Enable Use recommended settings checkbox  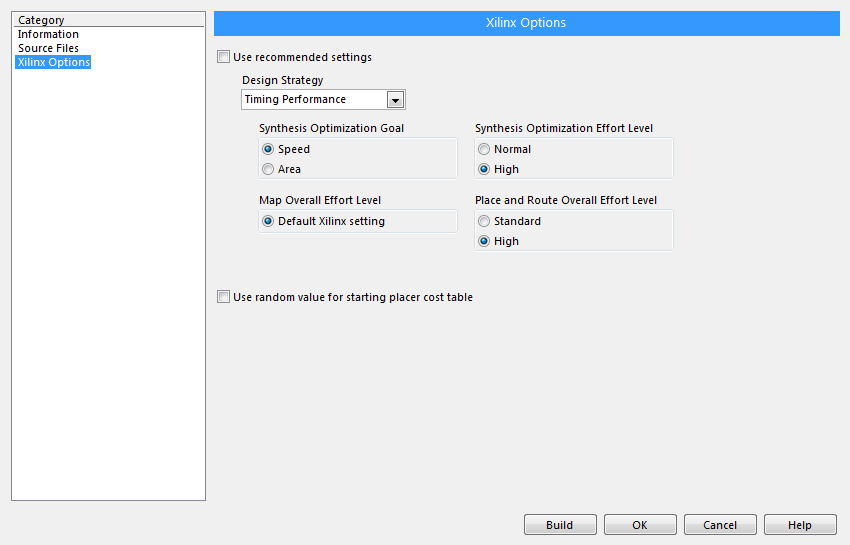click(223, 57)
